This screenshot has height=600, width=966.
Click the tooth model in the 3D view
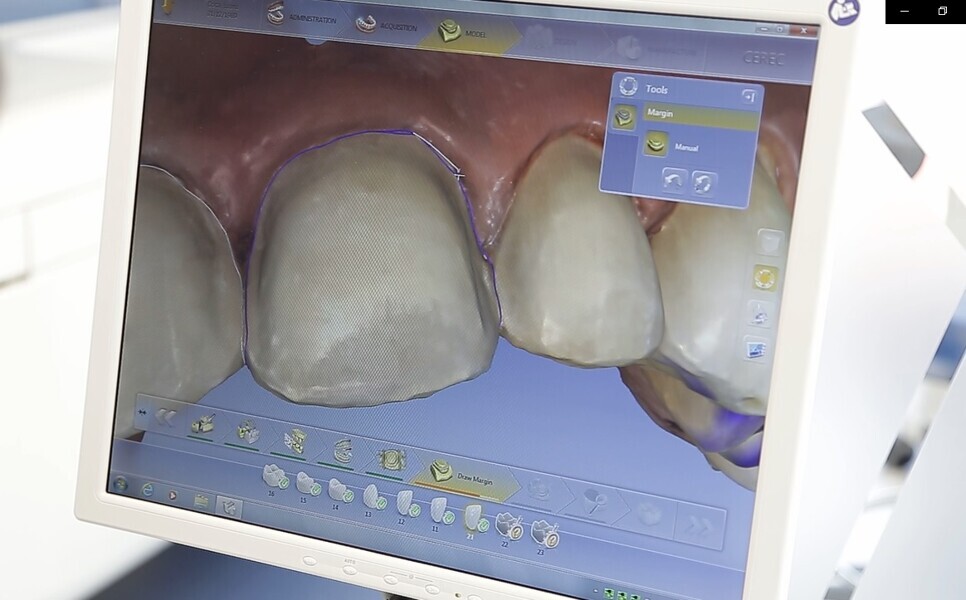pos(370,270)
